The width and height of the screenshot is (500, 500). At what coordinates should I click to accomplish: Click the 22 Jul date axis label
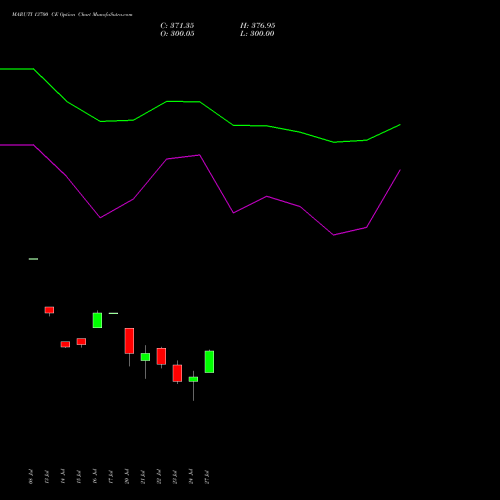pos(159,477)
